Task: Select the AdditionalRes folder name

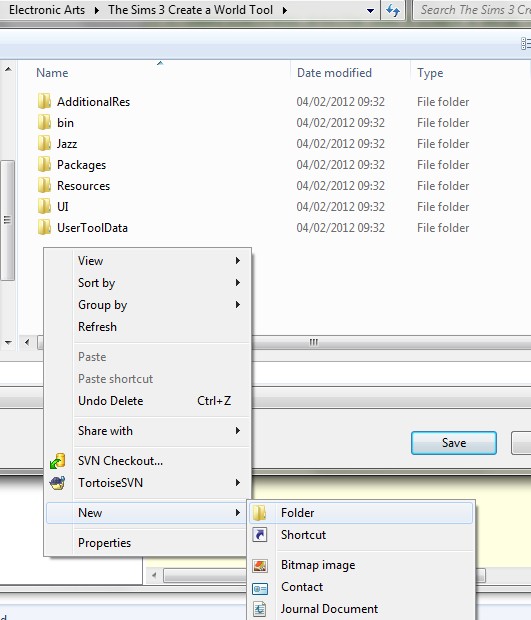Action: [93, 102]
